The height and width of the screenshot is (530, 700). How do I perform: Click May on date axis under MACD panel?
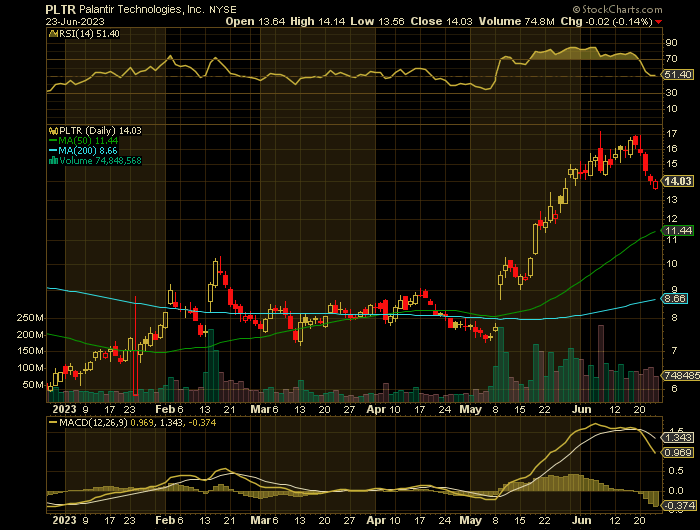471,521
